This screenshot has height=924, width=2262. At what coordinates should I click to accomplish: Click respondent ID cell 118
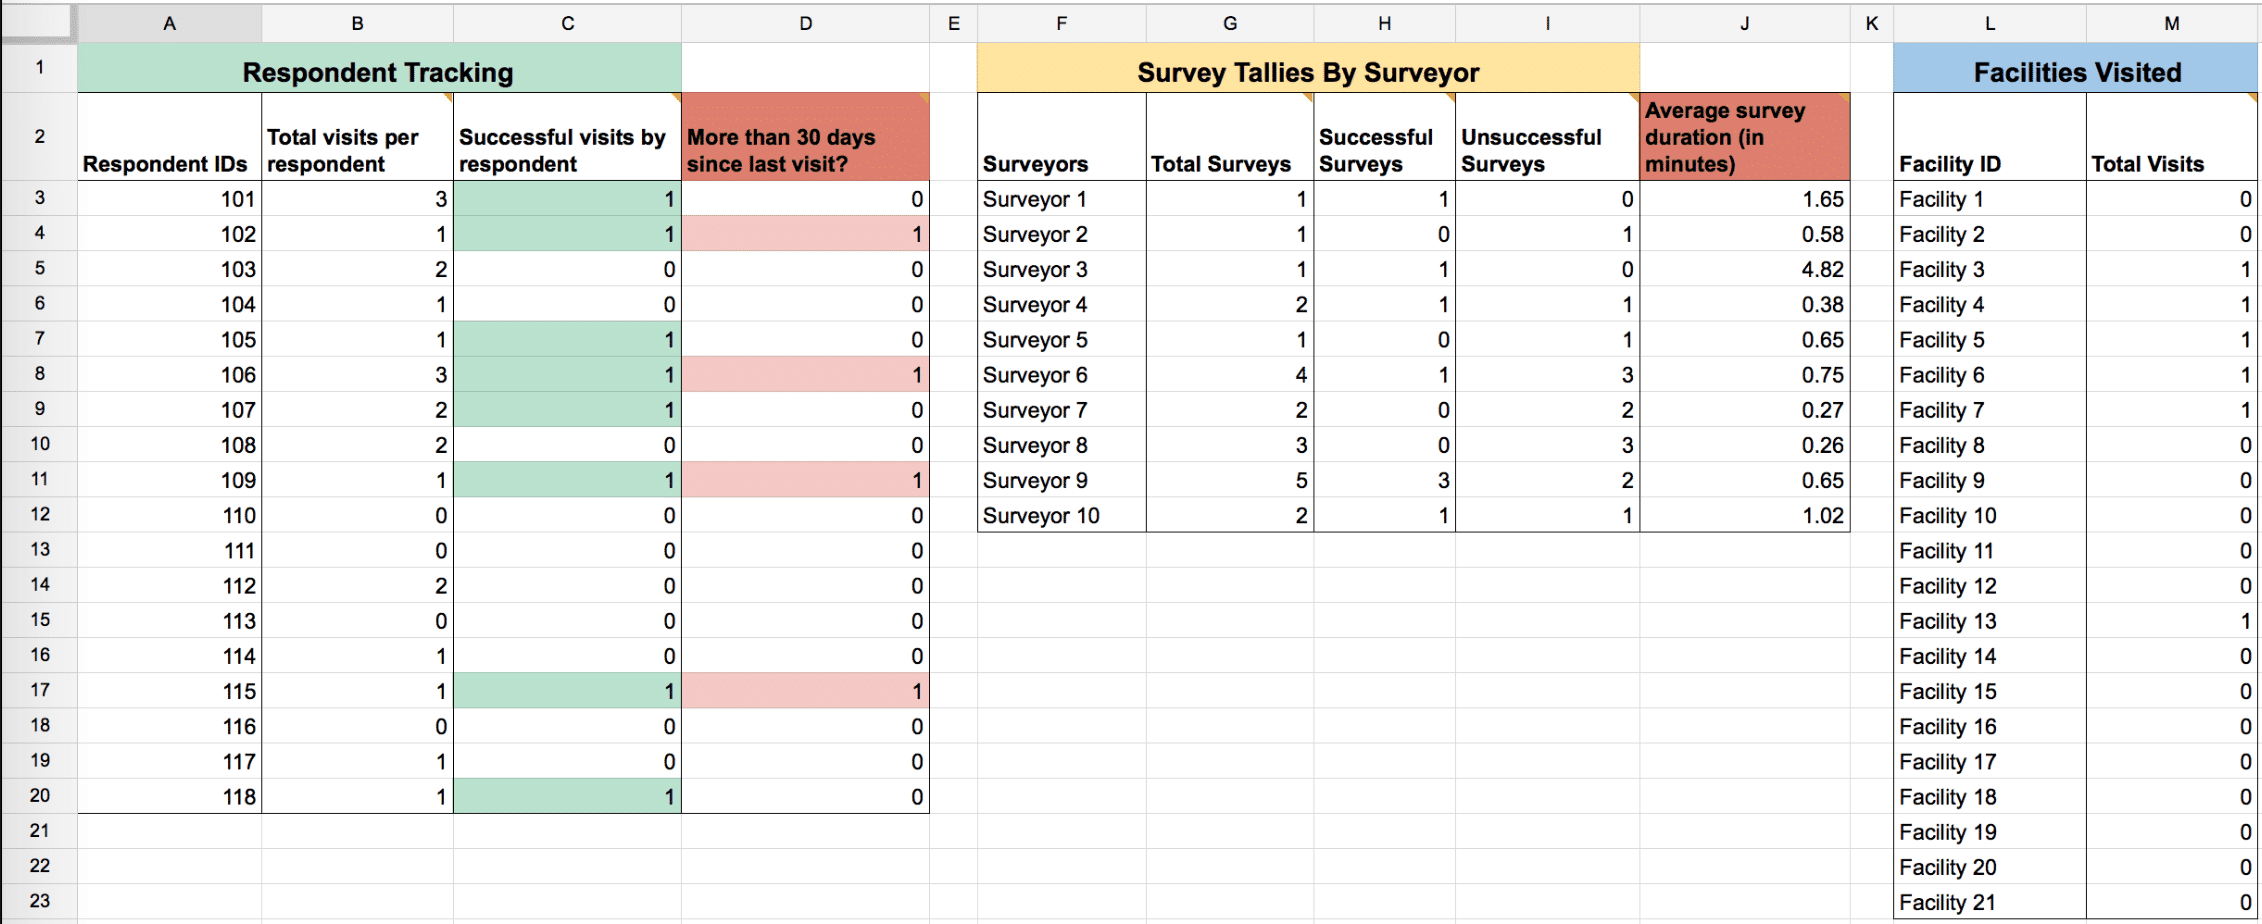pos(169,796)
